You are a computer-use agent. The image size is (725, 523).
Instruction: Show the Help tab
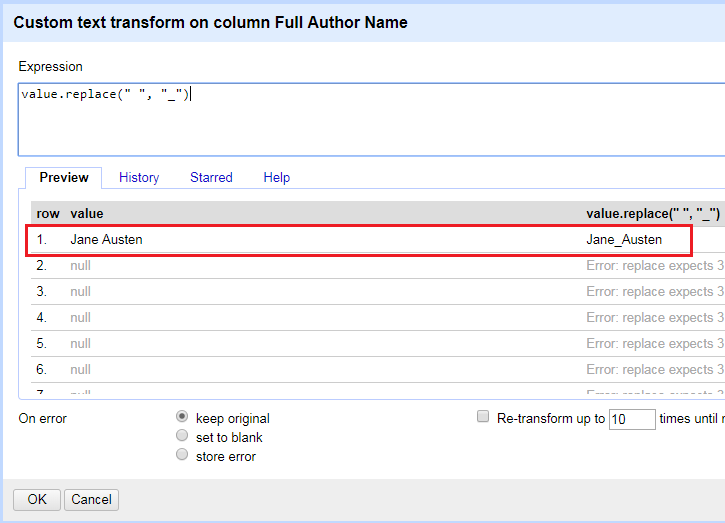pos(277,178)
